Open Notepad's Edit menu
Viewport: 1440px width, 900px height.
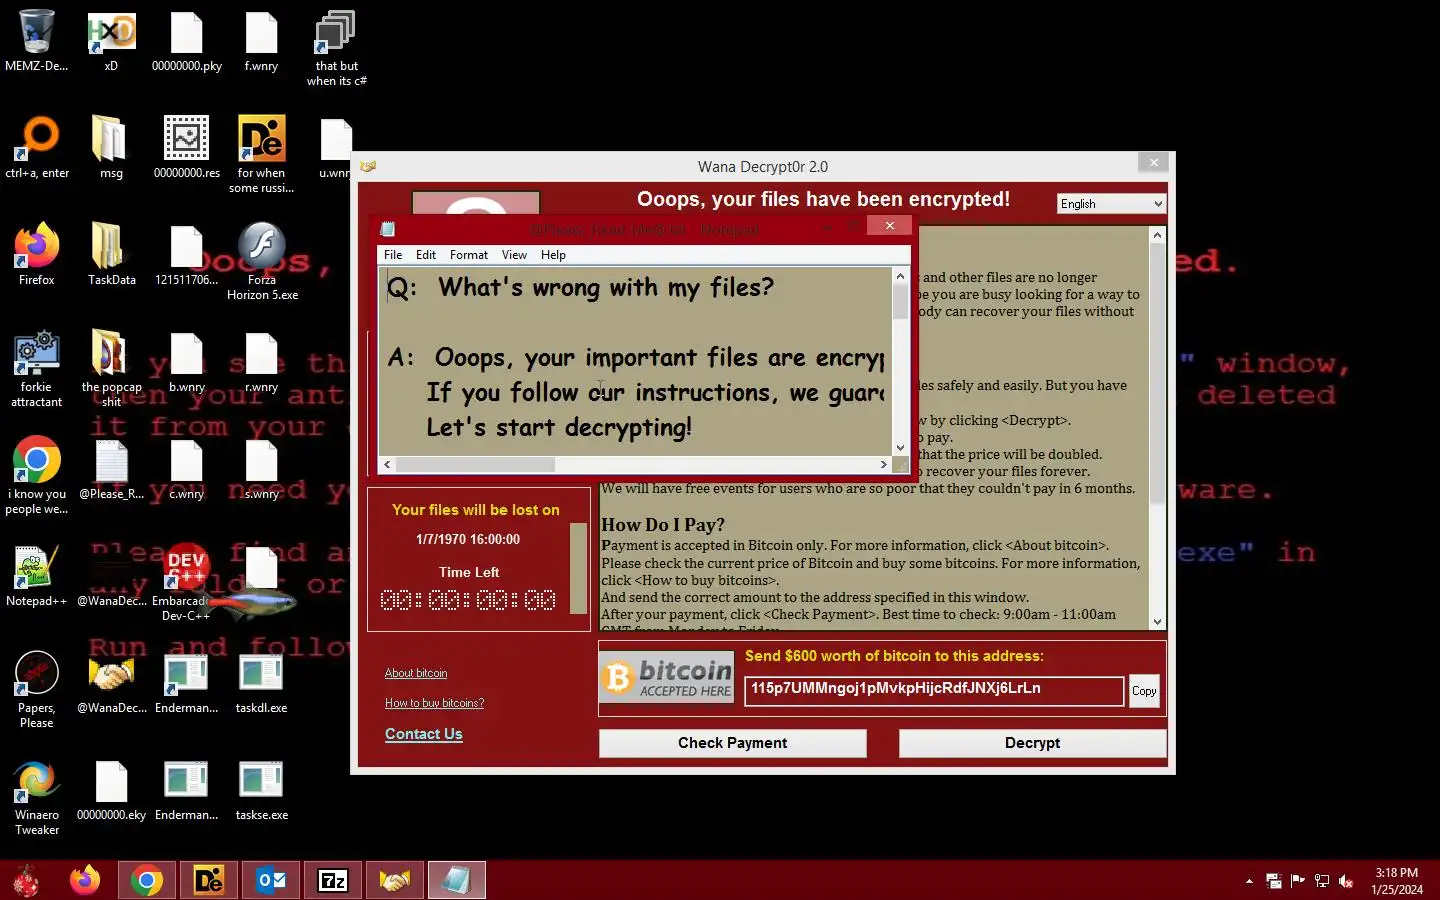426,255
